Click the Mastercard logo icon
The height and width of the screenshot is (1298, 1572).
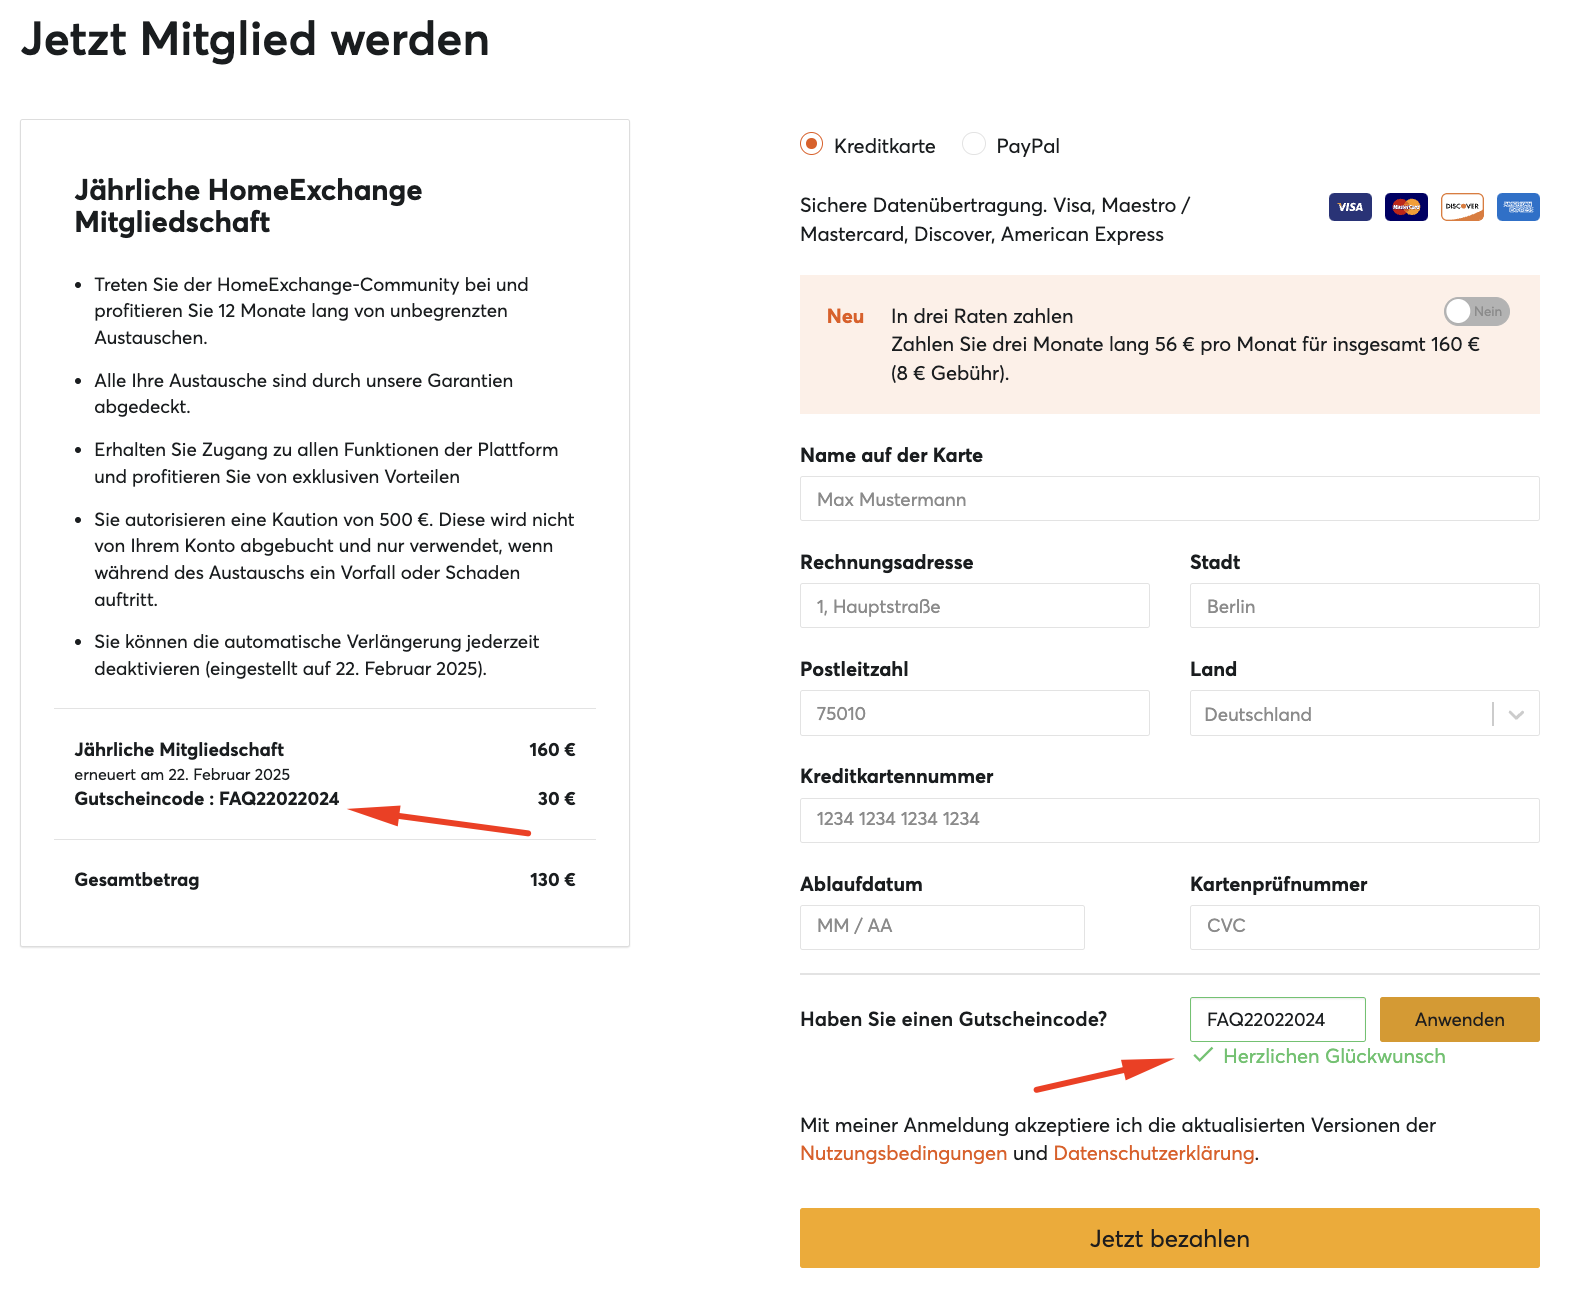1406,207
